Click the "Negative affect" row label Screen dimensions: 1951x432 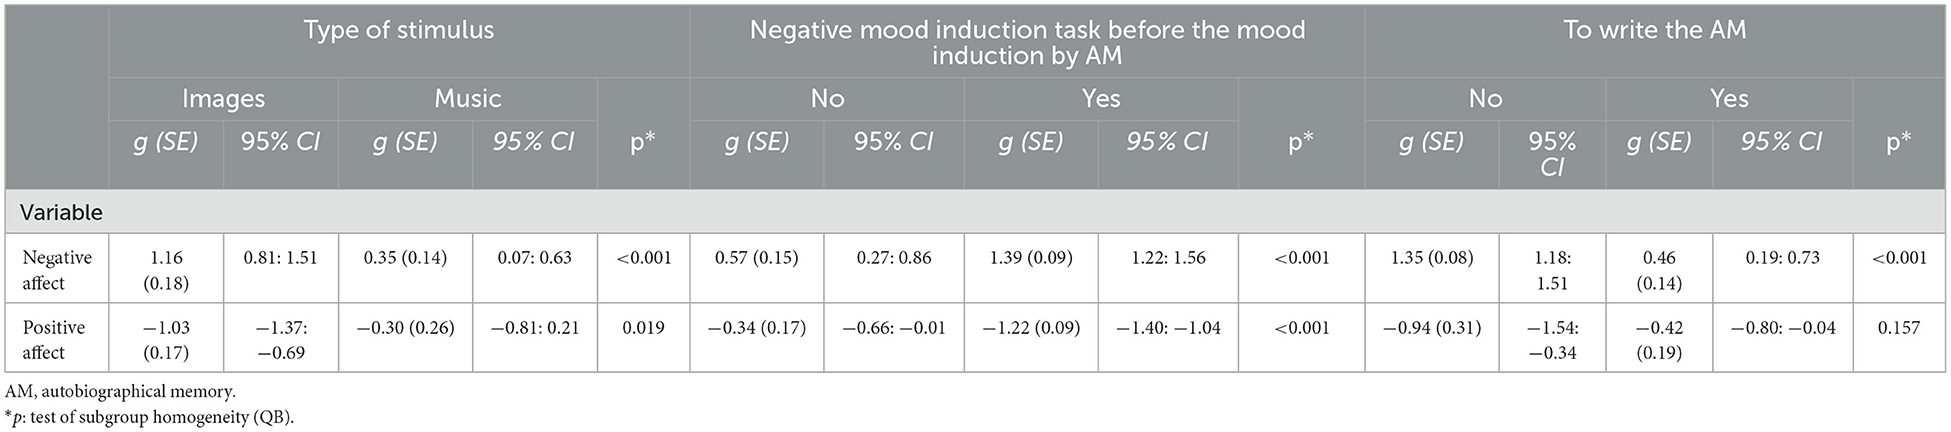point(57,270)
